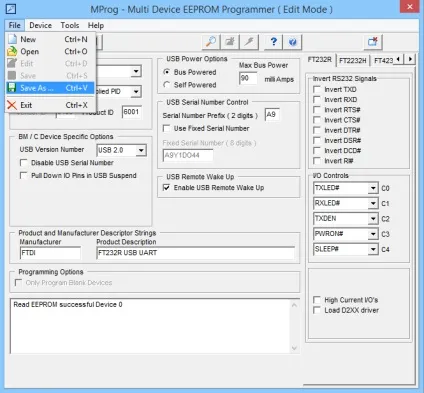Open the C0 TXLED# dropdown
Screen dimensions: 424x393
pyautogui.click(x=373, y=188)
